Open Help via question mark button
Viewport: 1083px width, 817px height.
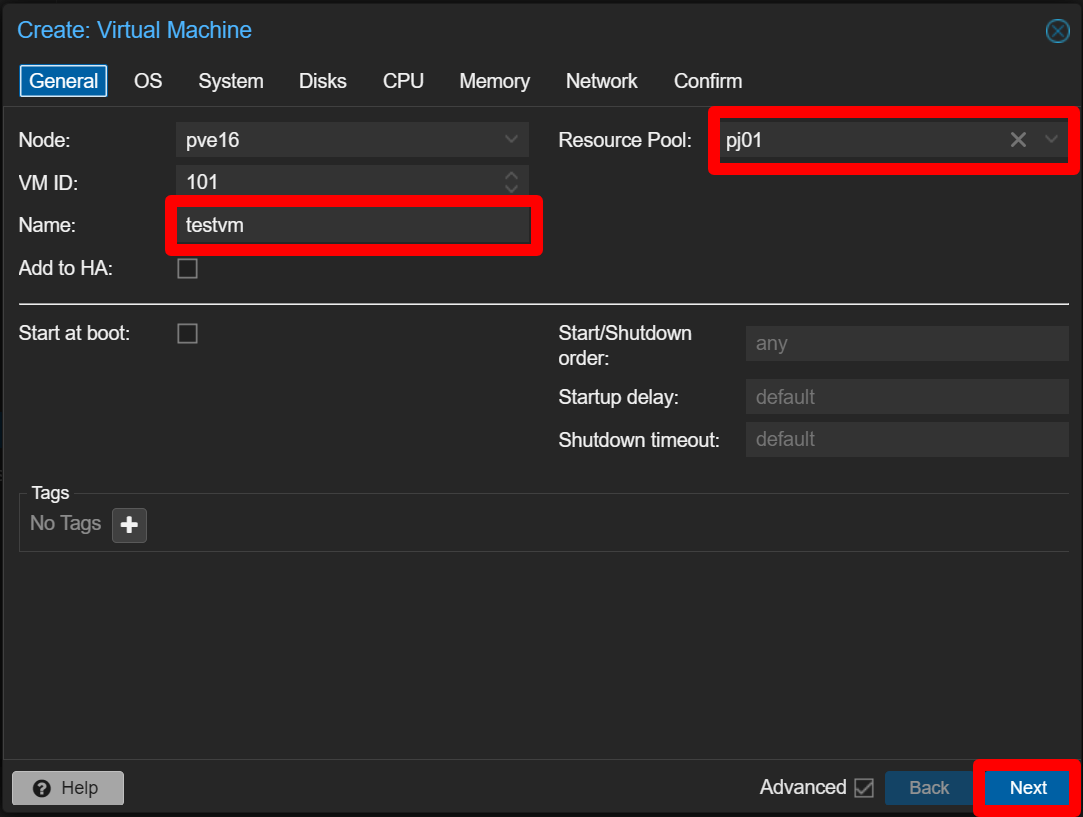[68, 788]
